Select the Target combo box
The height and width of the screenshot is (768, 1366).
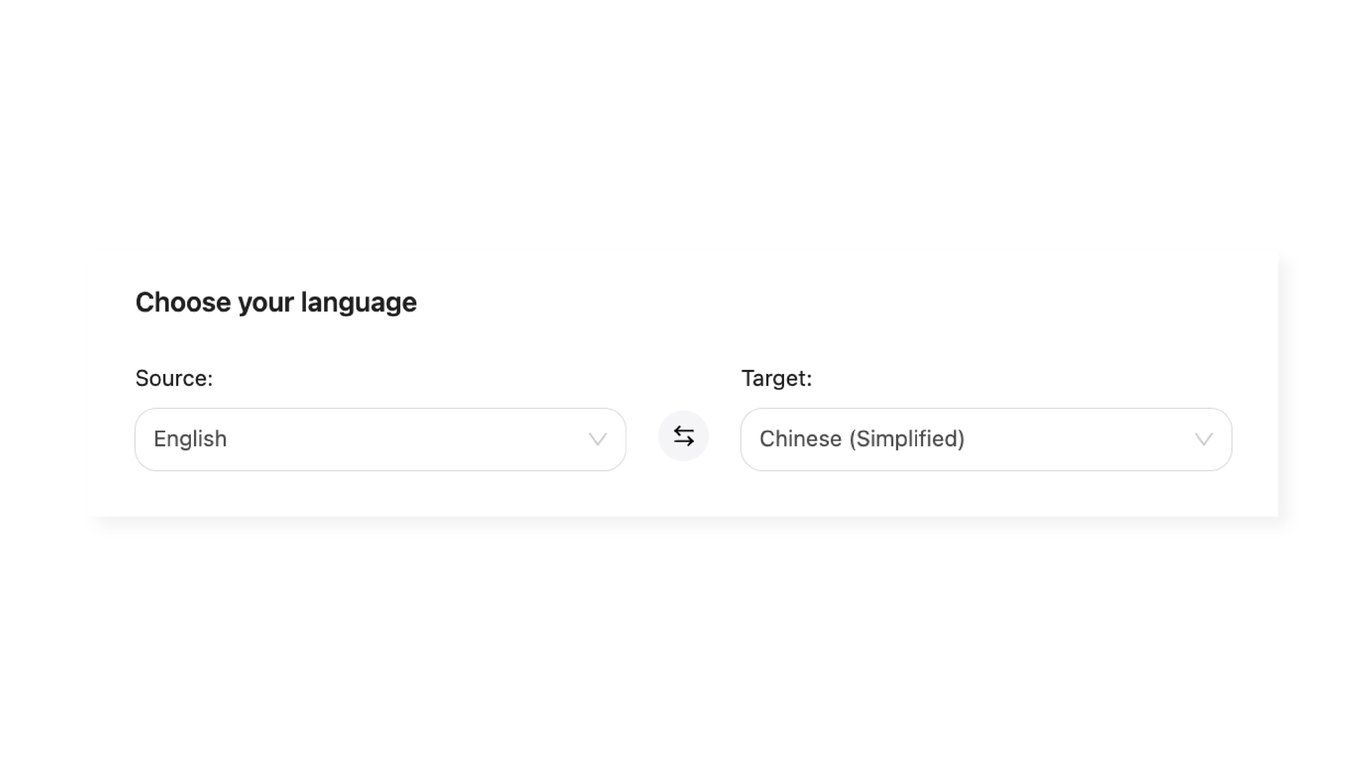point(985,439)
